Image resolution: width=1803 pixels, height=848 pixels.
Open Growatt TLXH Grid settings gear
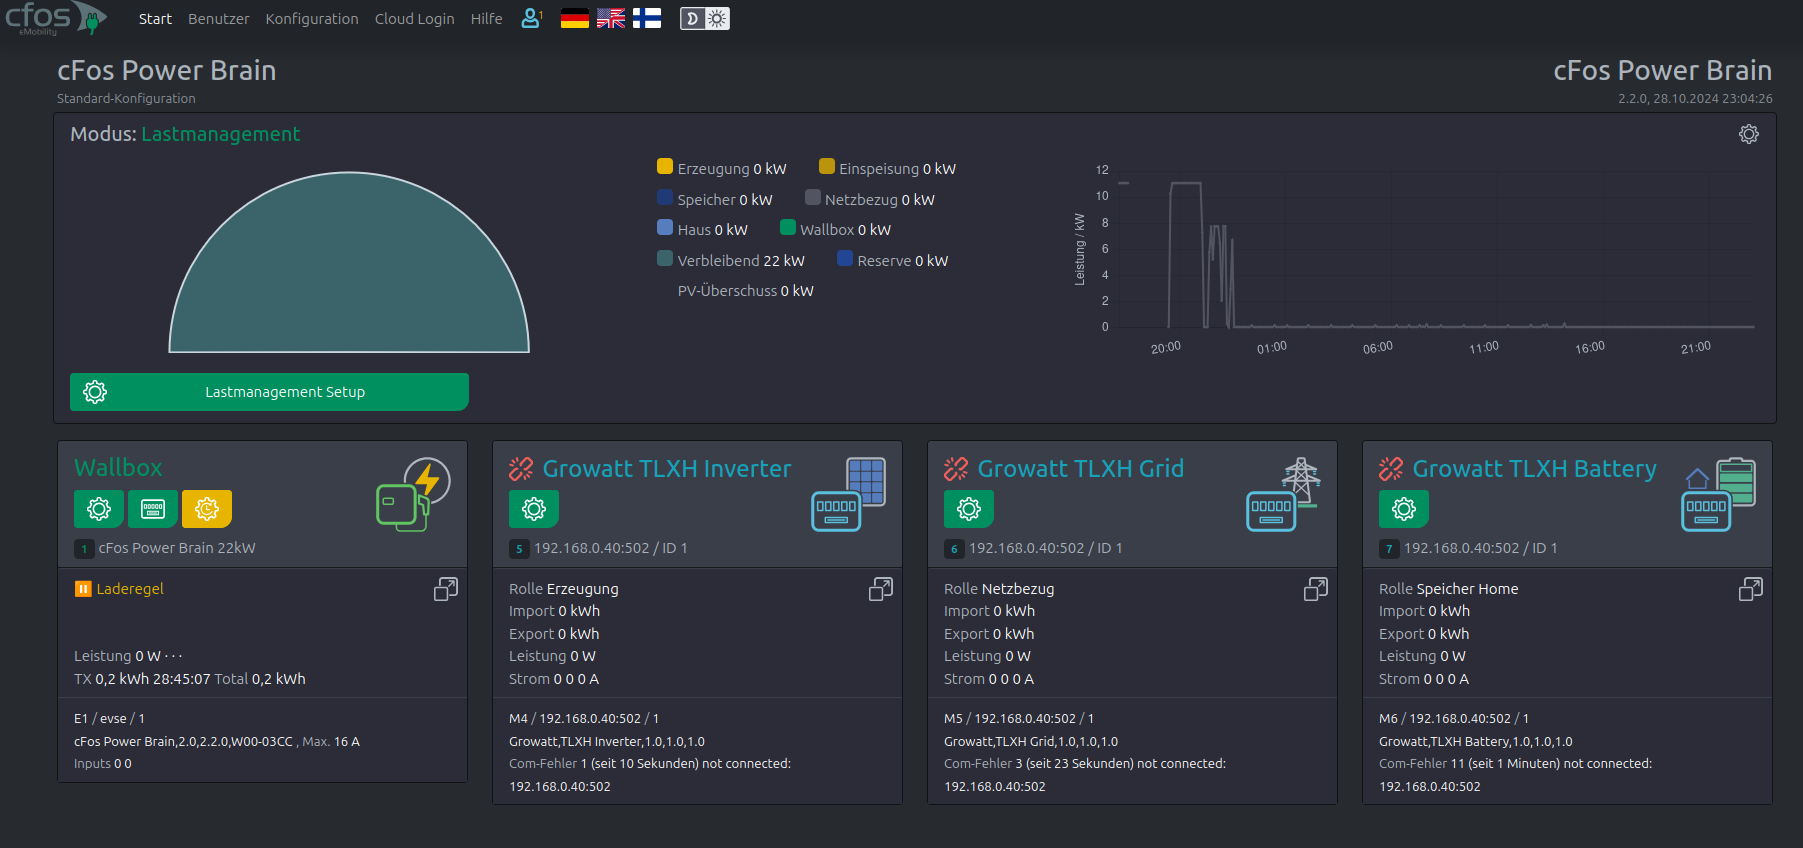coord(969,509)
